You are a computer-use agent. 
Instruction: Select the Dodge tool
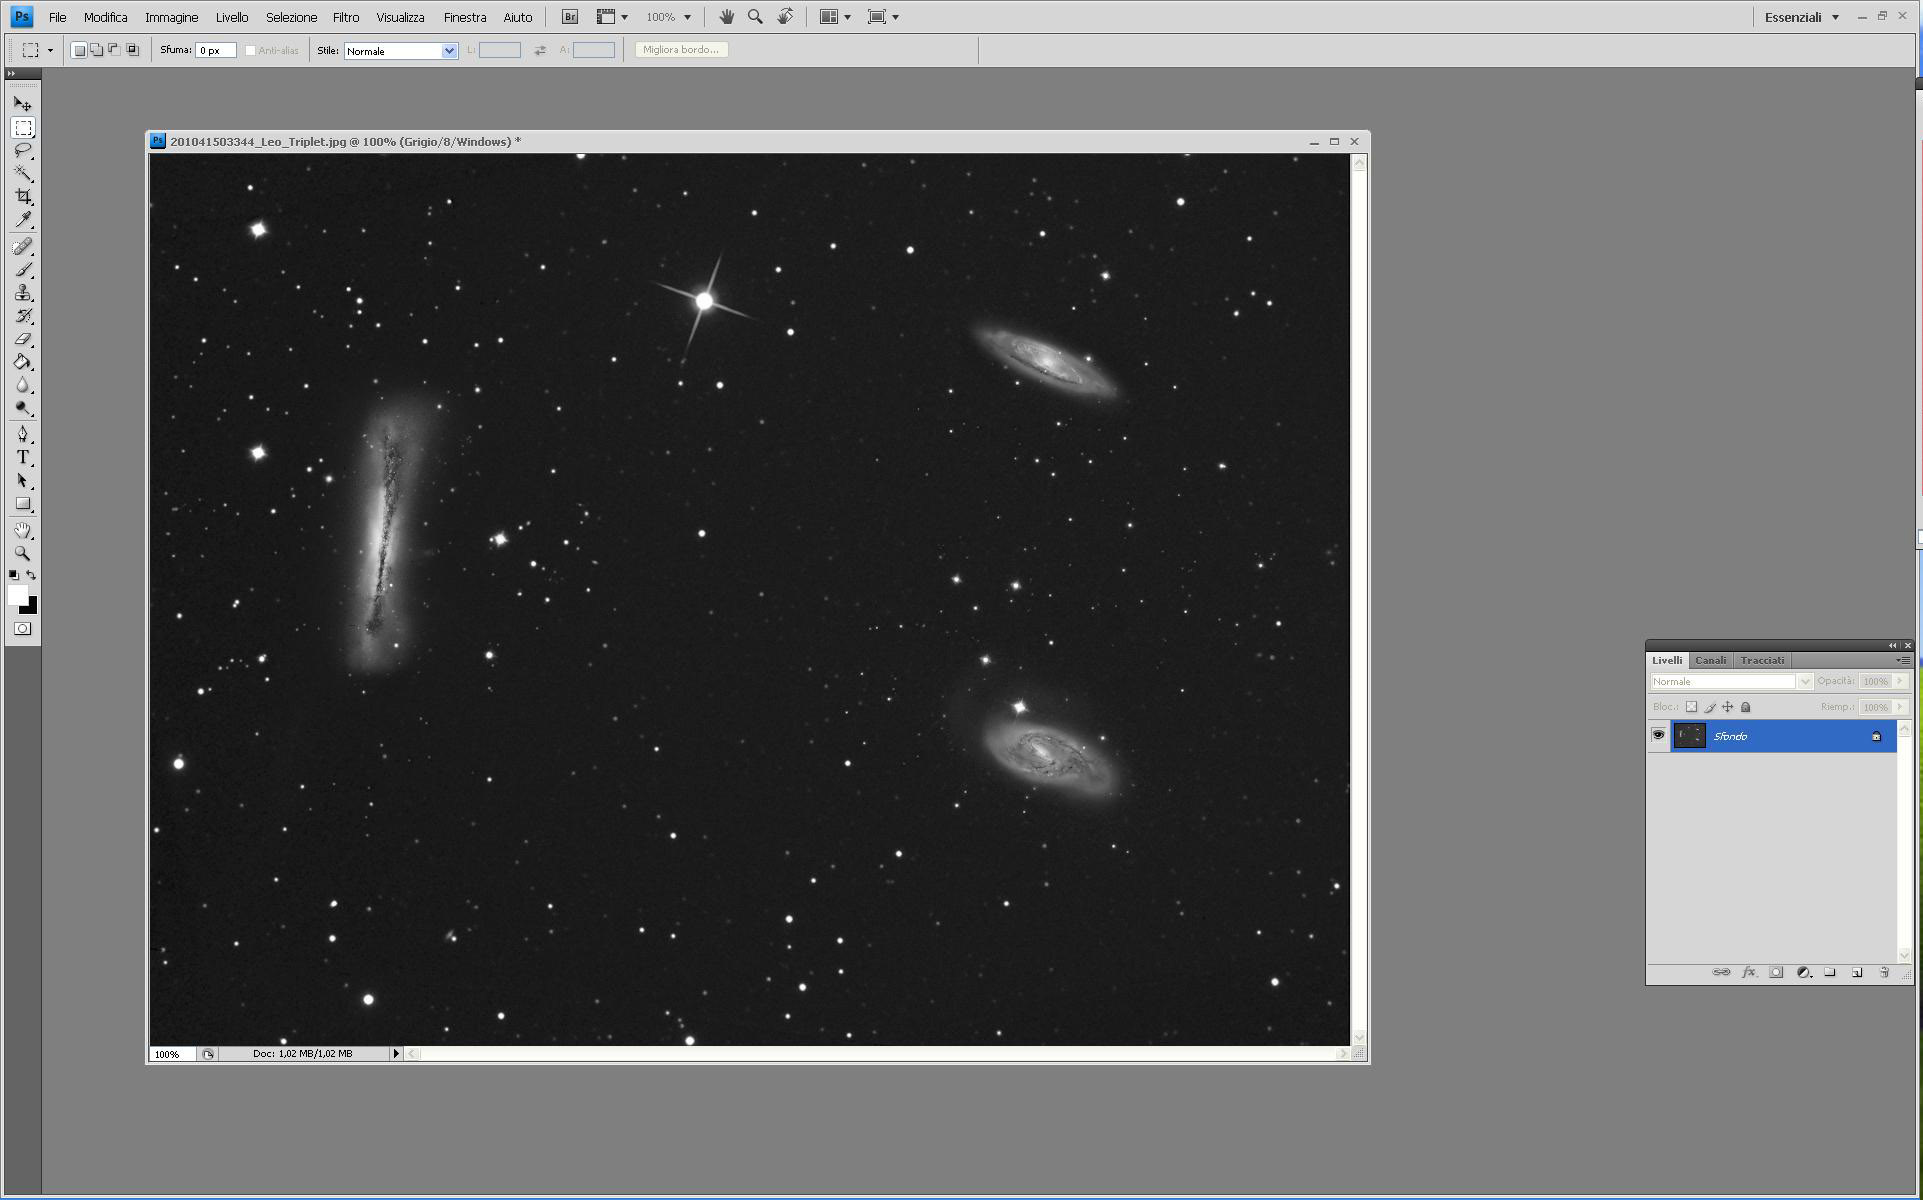pos(23,408)
